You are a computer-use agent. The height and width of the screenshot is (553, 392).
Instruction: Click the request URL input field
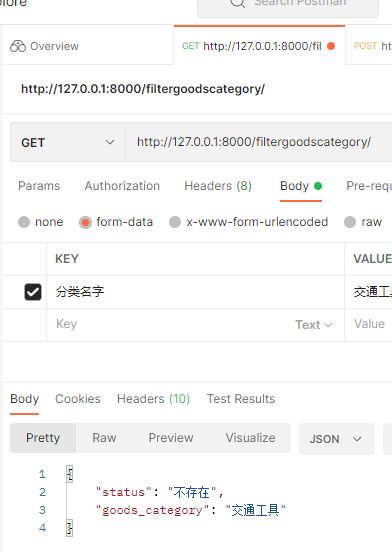point(259,142)
